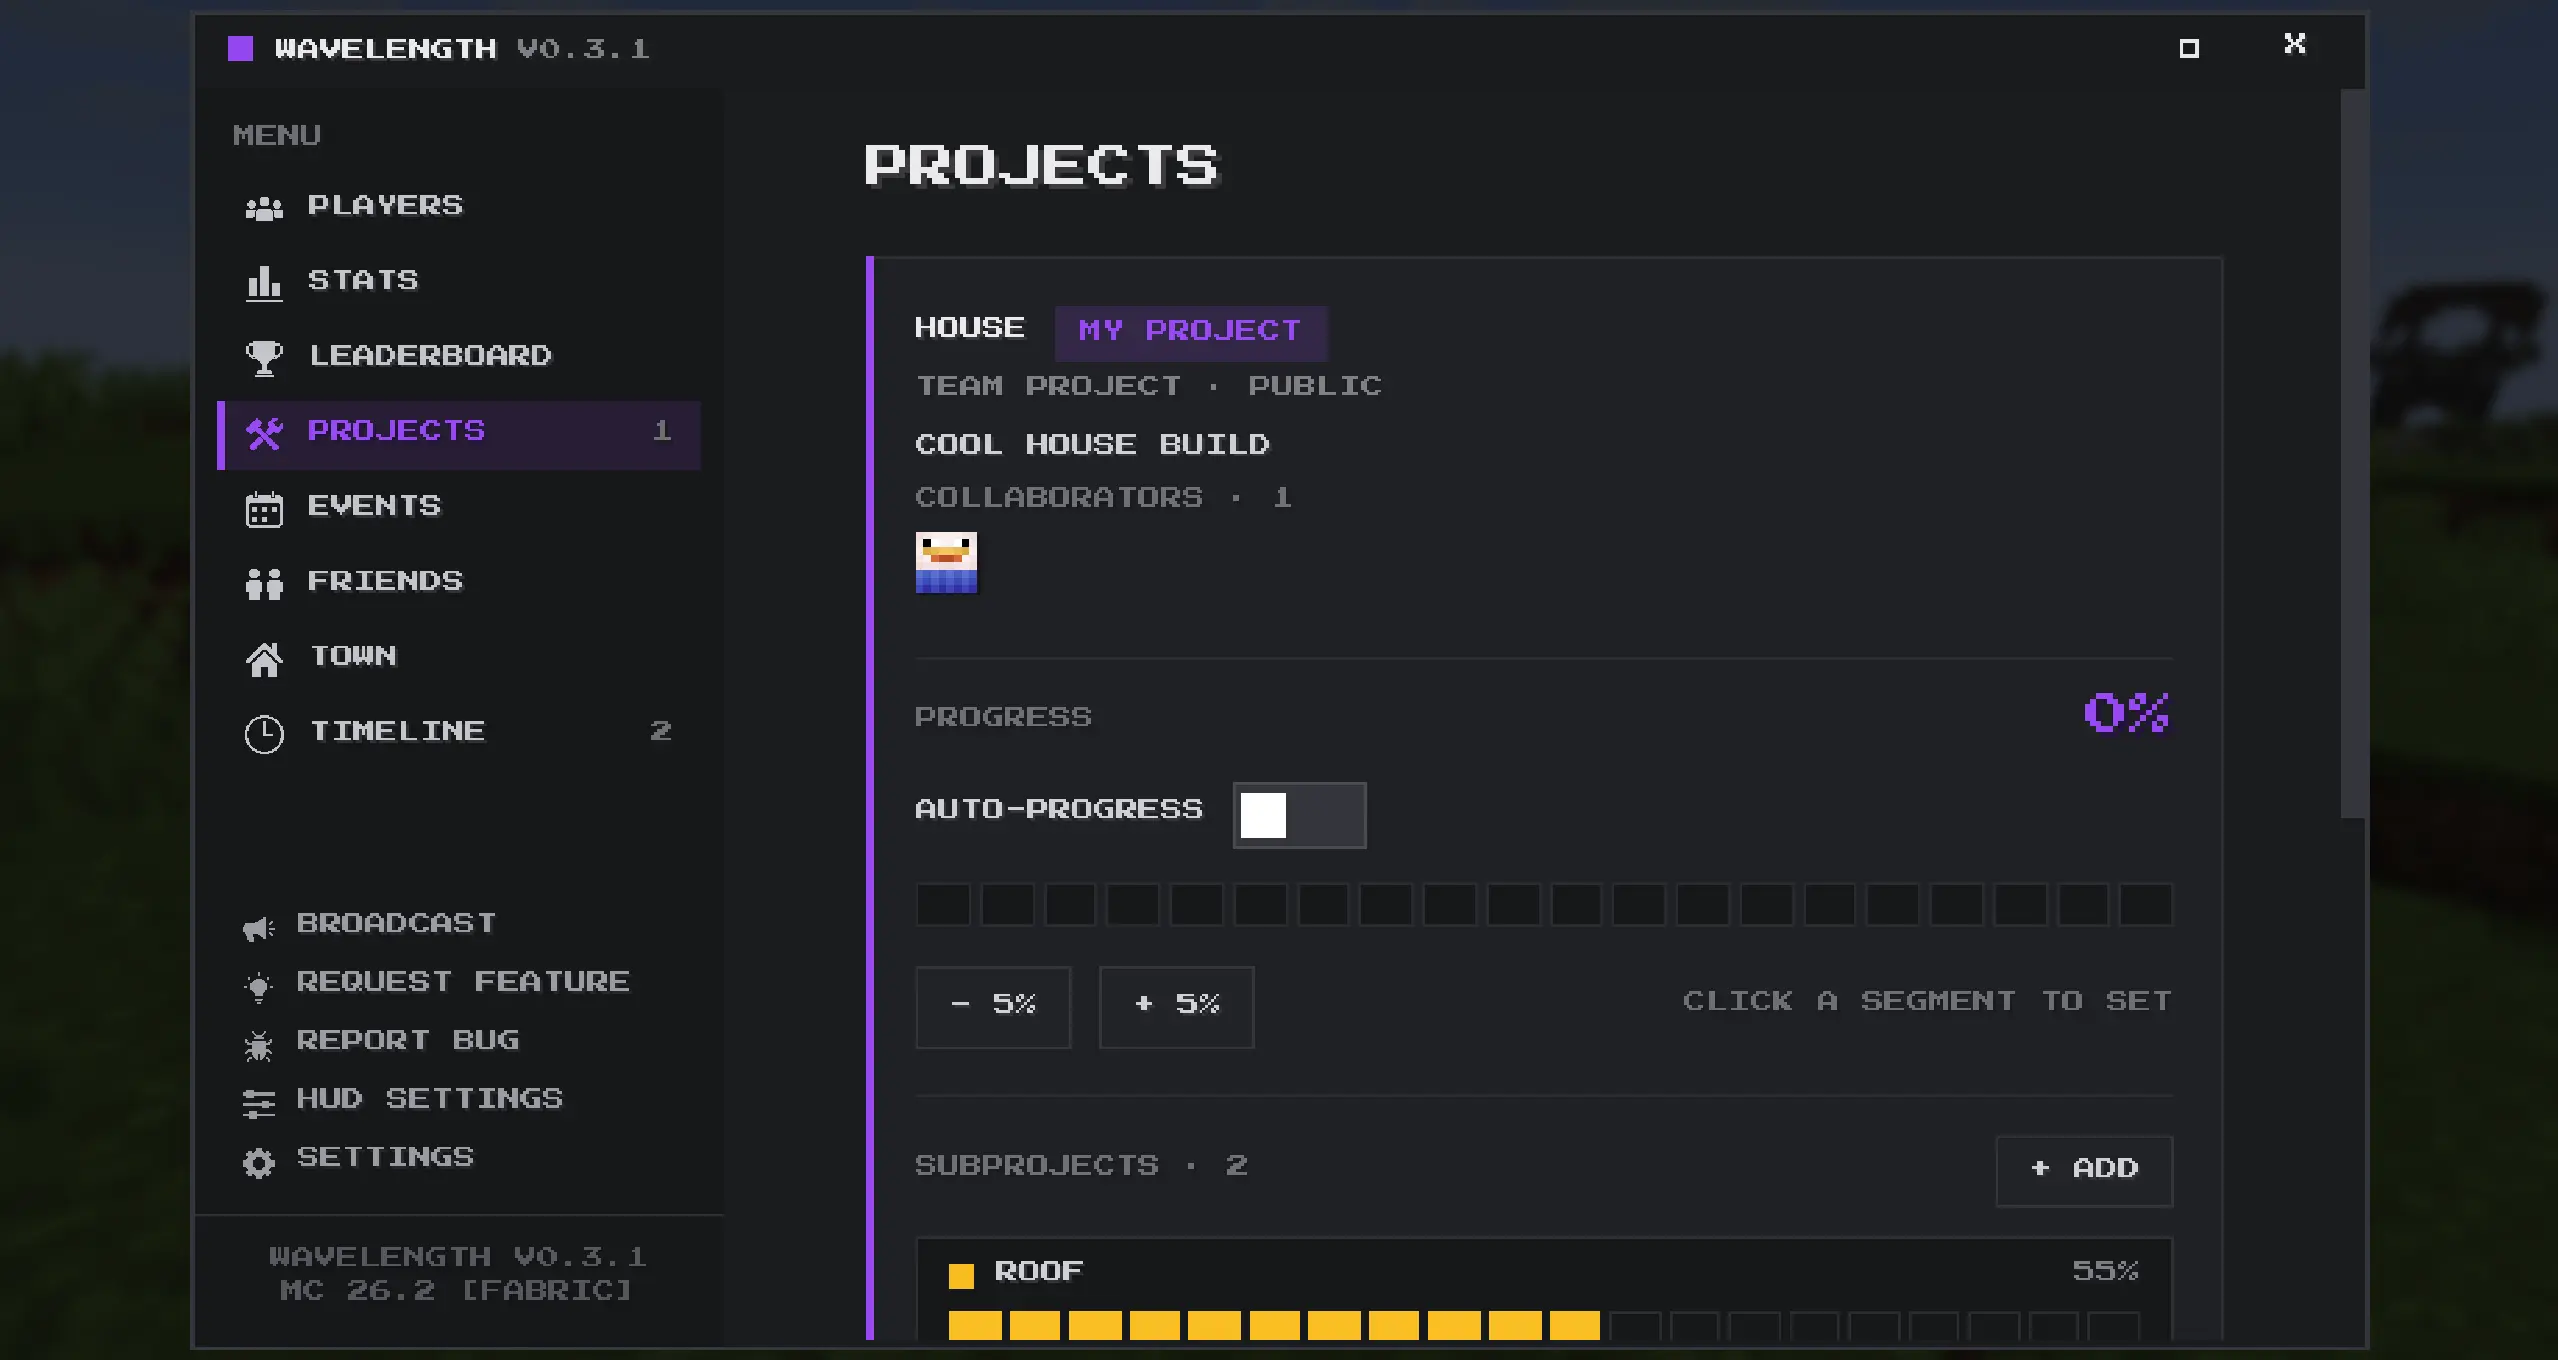Click the Players group icon

[264, 208]
